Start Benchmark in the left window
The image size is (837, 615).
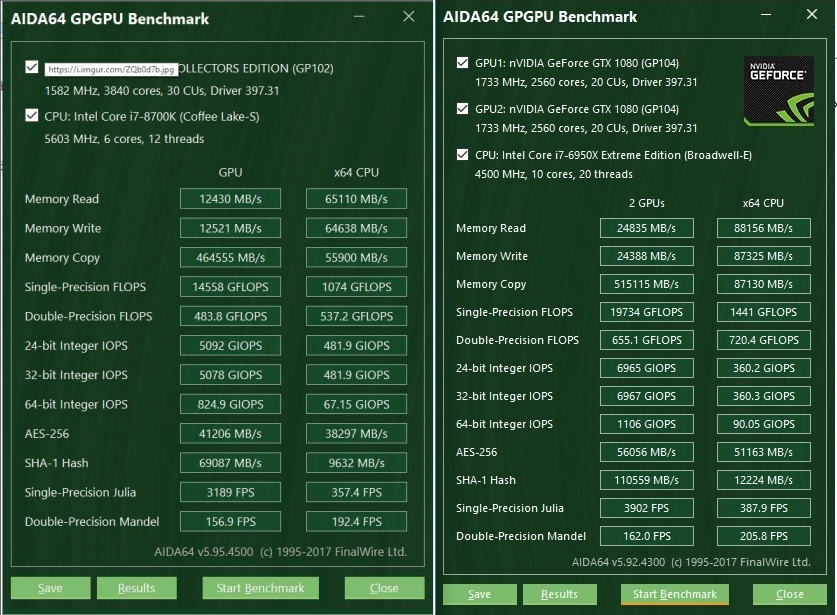pos(260,588)
